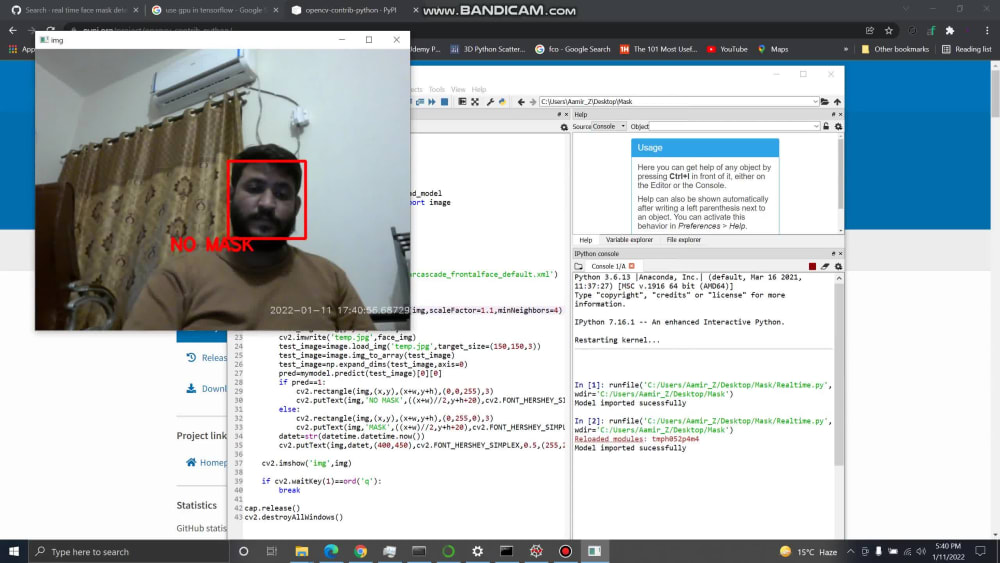Open Maps bookmark
The width and height of the screenshot is (1000, 563).
coord(772,49)
